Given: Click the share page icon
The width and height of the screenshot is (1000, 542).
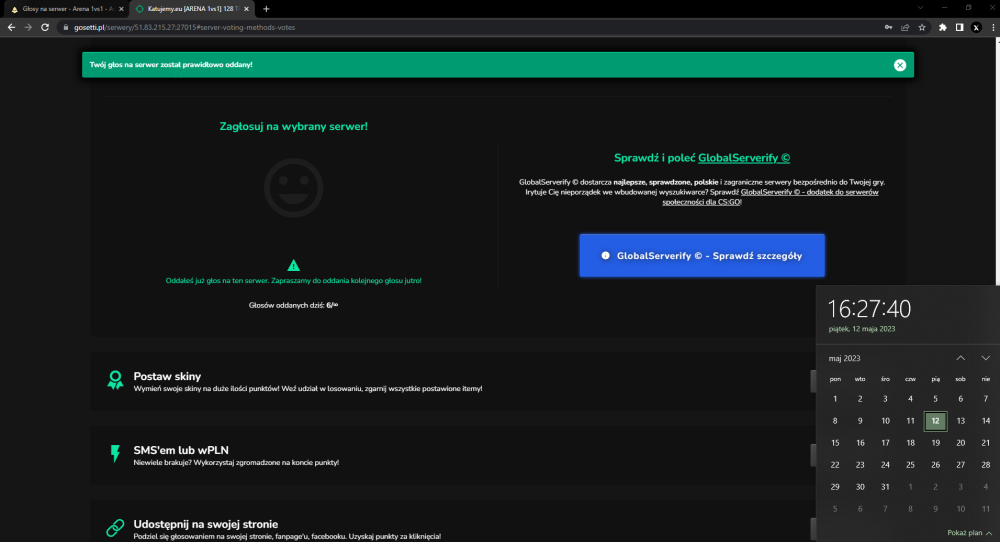Looking at the screenshot, I should pos(905,27).
